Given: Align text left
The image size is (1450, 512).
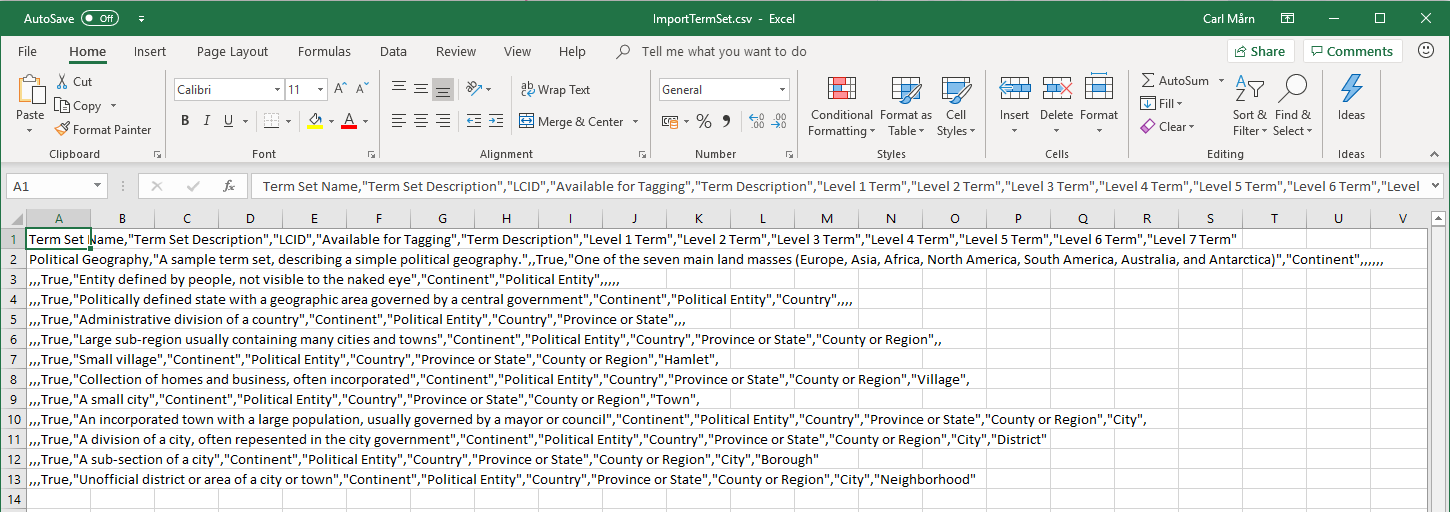Looking at the screenshot, I should tap(399, 121).
